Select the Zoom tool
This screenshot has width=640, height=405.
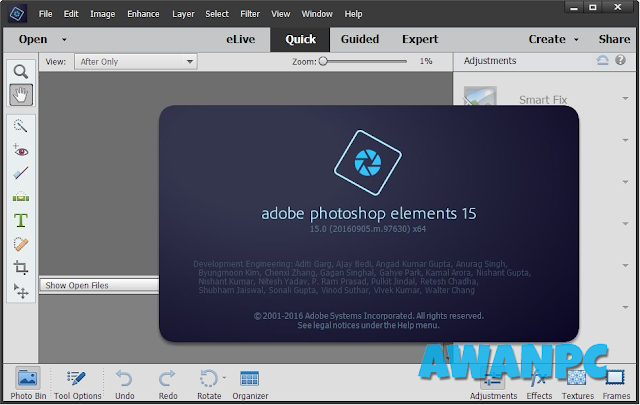[x=21, y=71]
